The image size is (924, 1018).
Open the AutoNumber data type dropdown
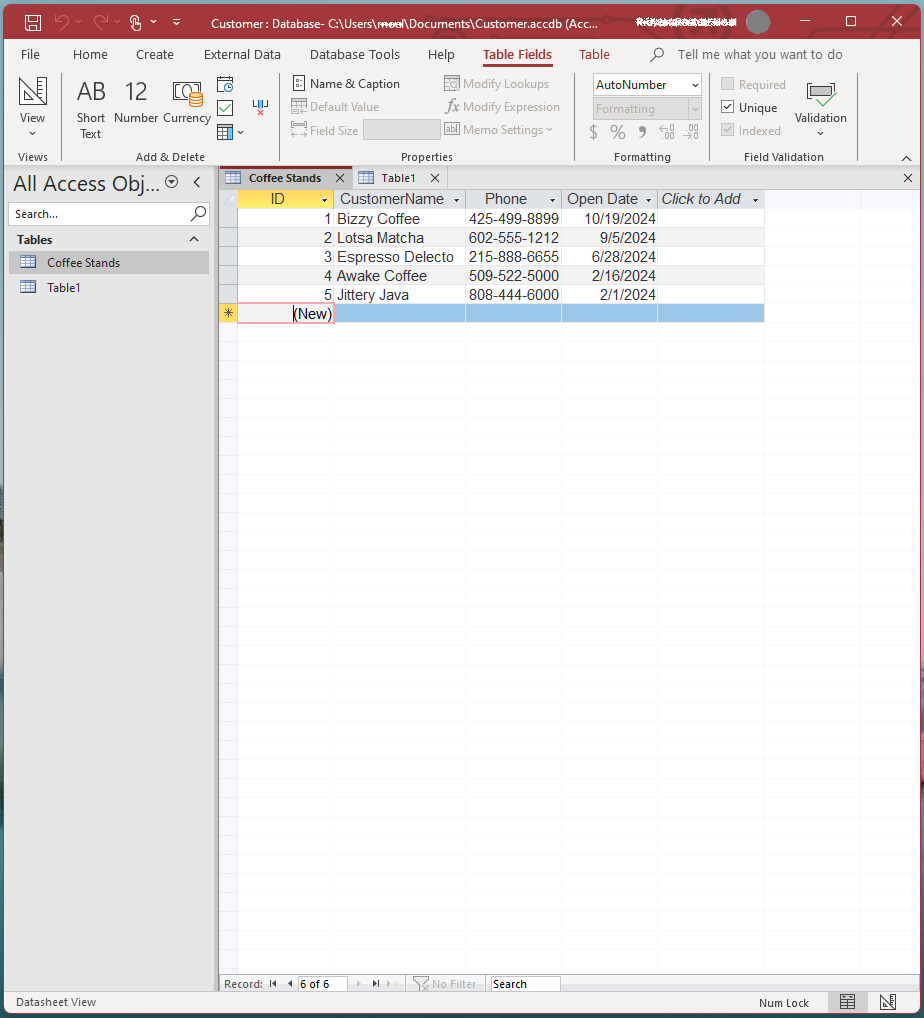(696, 86)
